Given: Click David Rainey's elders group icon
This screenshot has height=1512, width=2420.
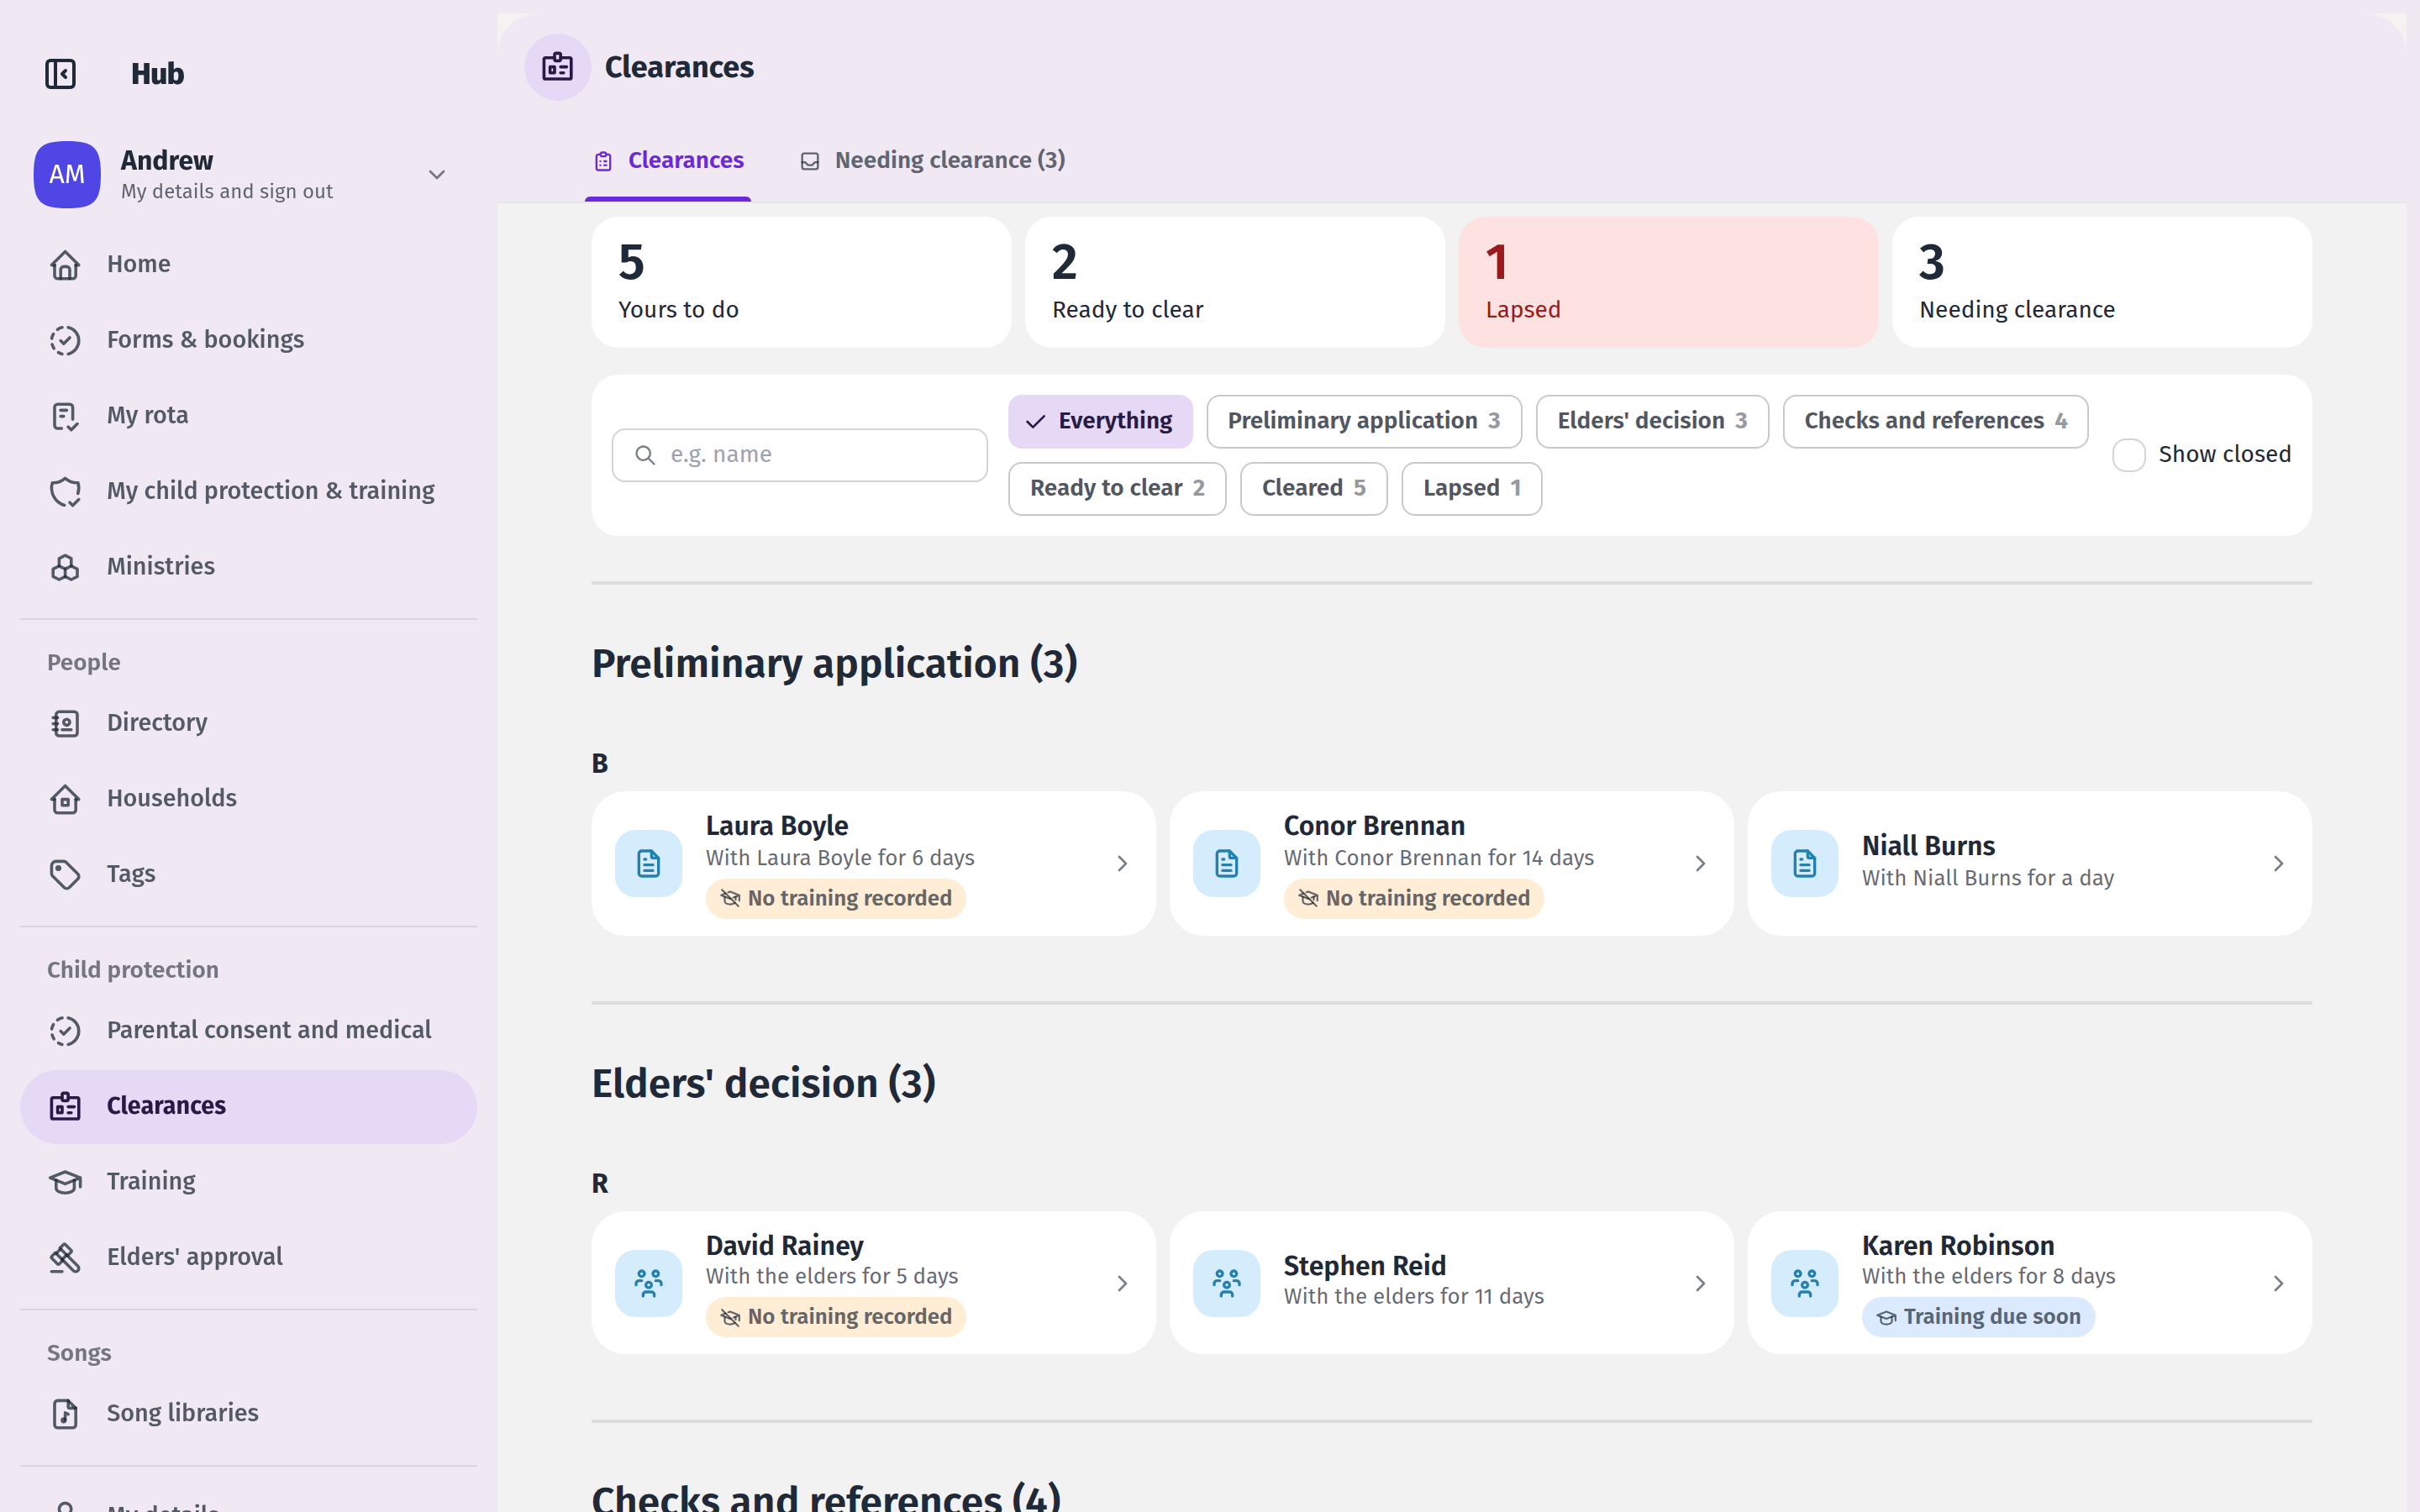Looking at the screenshot, I should pos(648,1283).
